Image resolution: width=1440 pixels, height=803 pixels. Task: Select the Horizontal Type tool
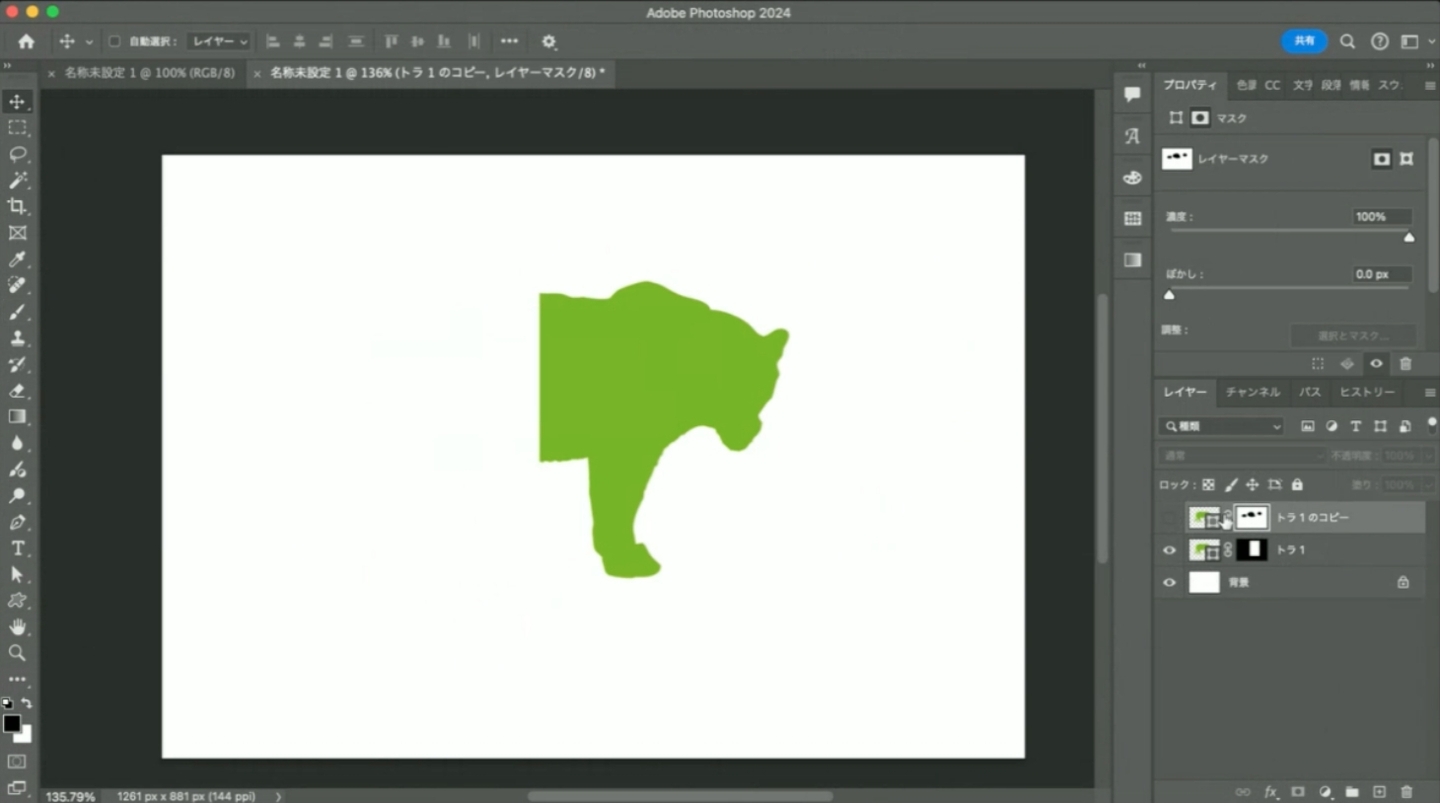[x=17, y=548]
